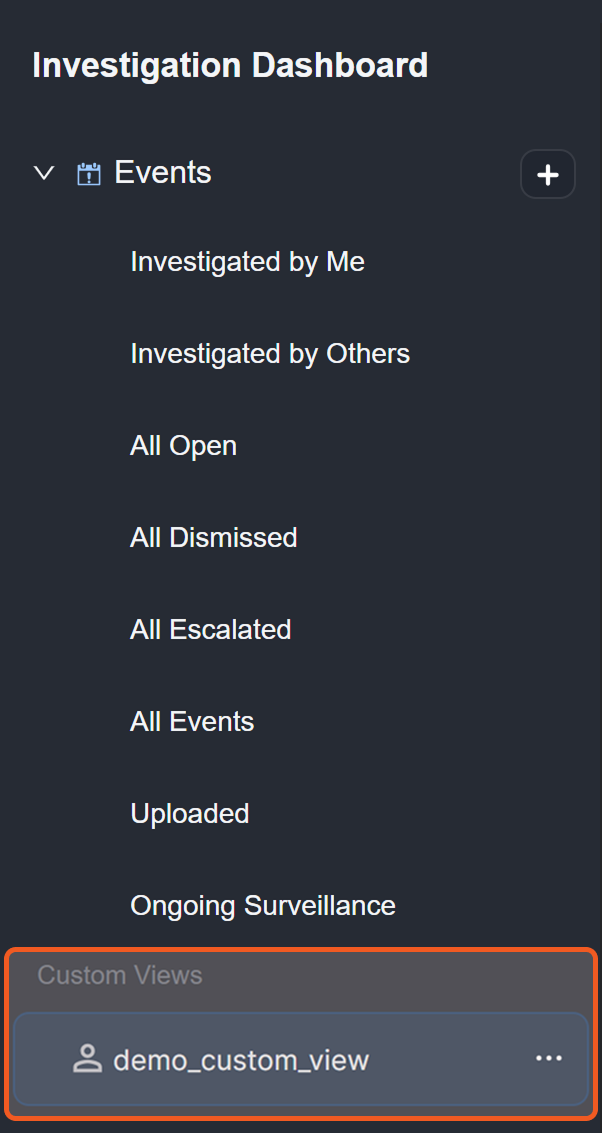Open the Investigated by Others view
The image size is (602, 1133).
click(x=270, y=354)
